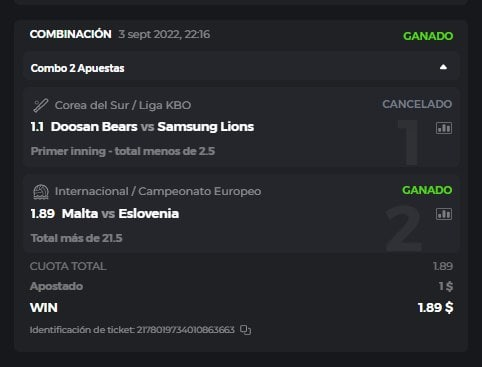Click the green GANADO status at top

(428, 36)
